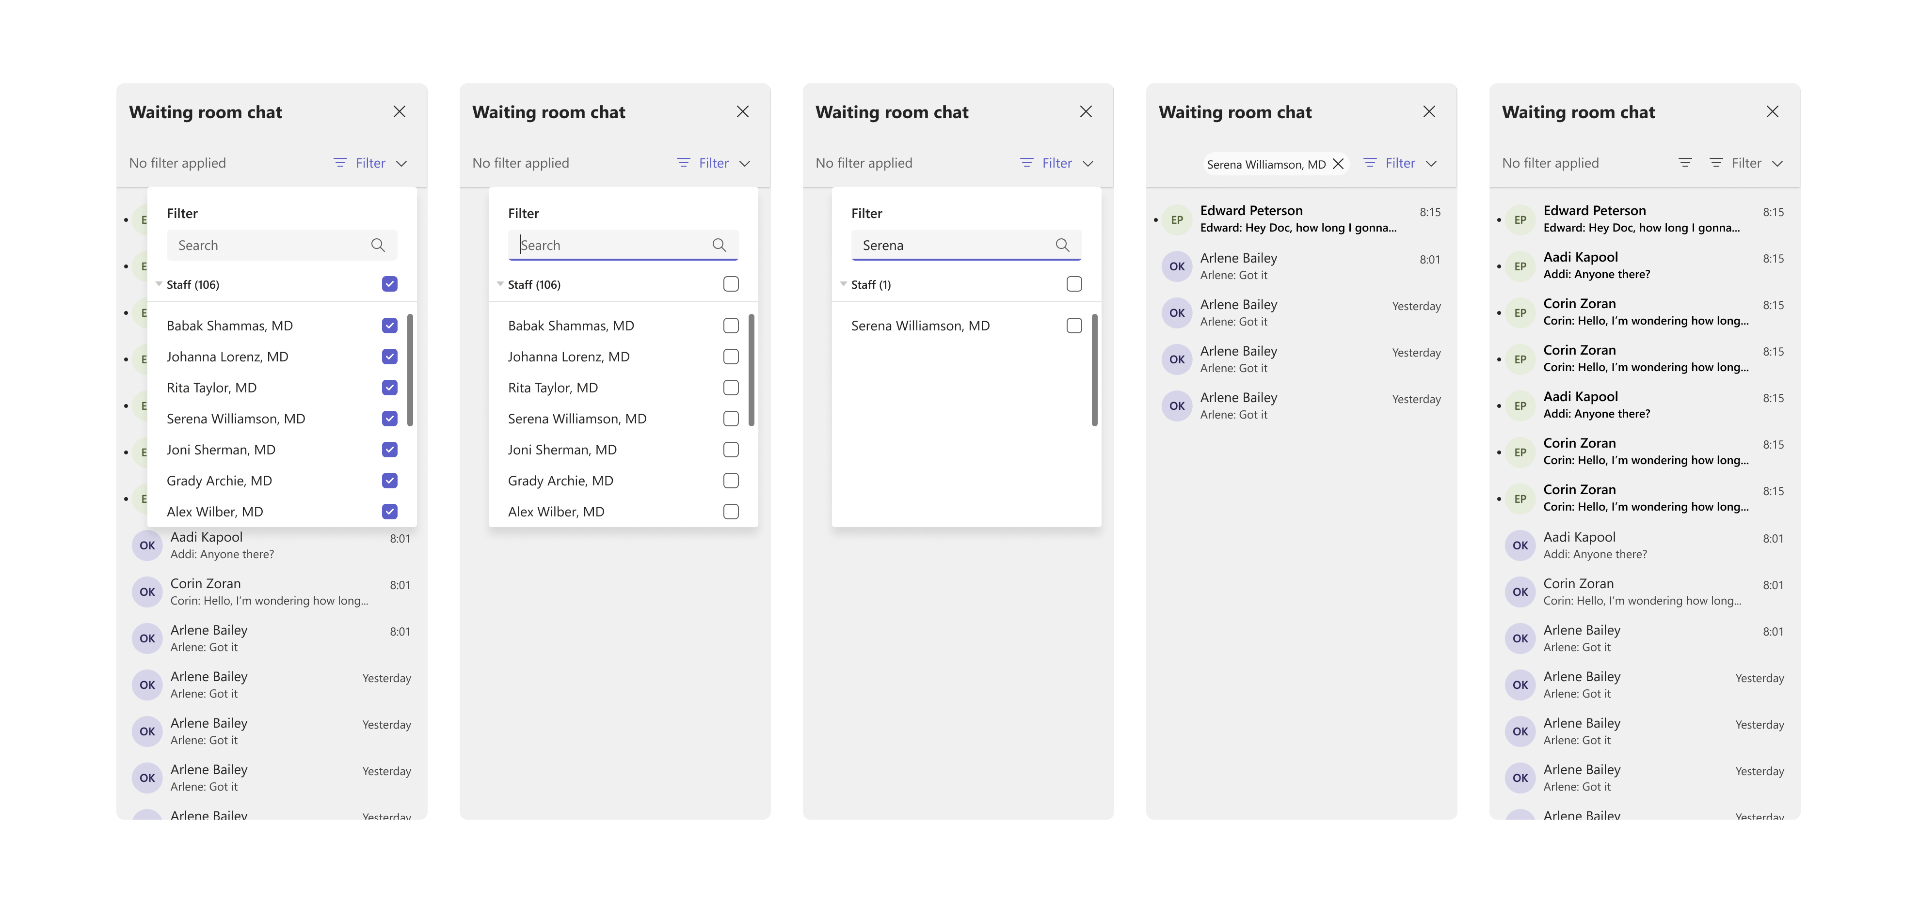This screenshot has width=1920, height=903.
Task: Collapse the Staff (106) group with unchecked box
Action: [x=500, y=284]
